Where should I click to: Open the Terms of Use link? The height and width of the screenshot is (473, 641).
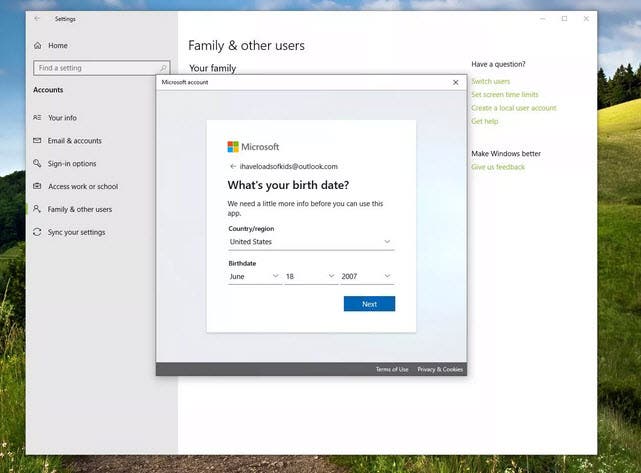(392, 369)
